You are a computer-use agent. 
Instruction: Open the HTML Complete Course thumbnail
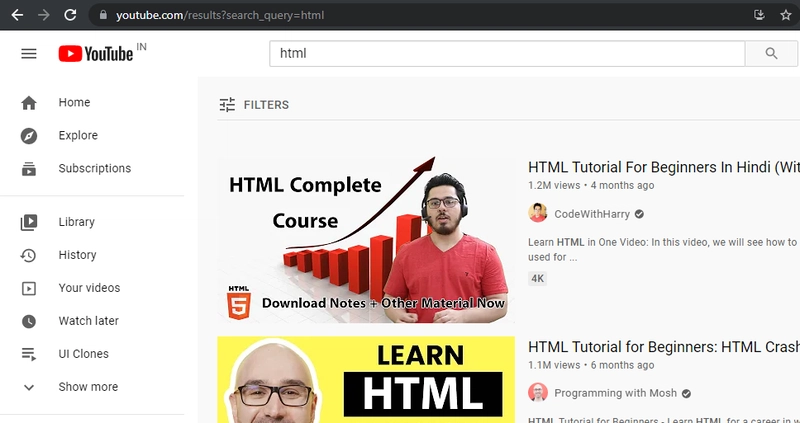[366, 240]
